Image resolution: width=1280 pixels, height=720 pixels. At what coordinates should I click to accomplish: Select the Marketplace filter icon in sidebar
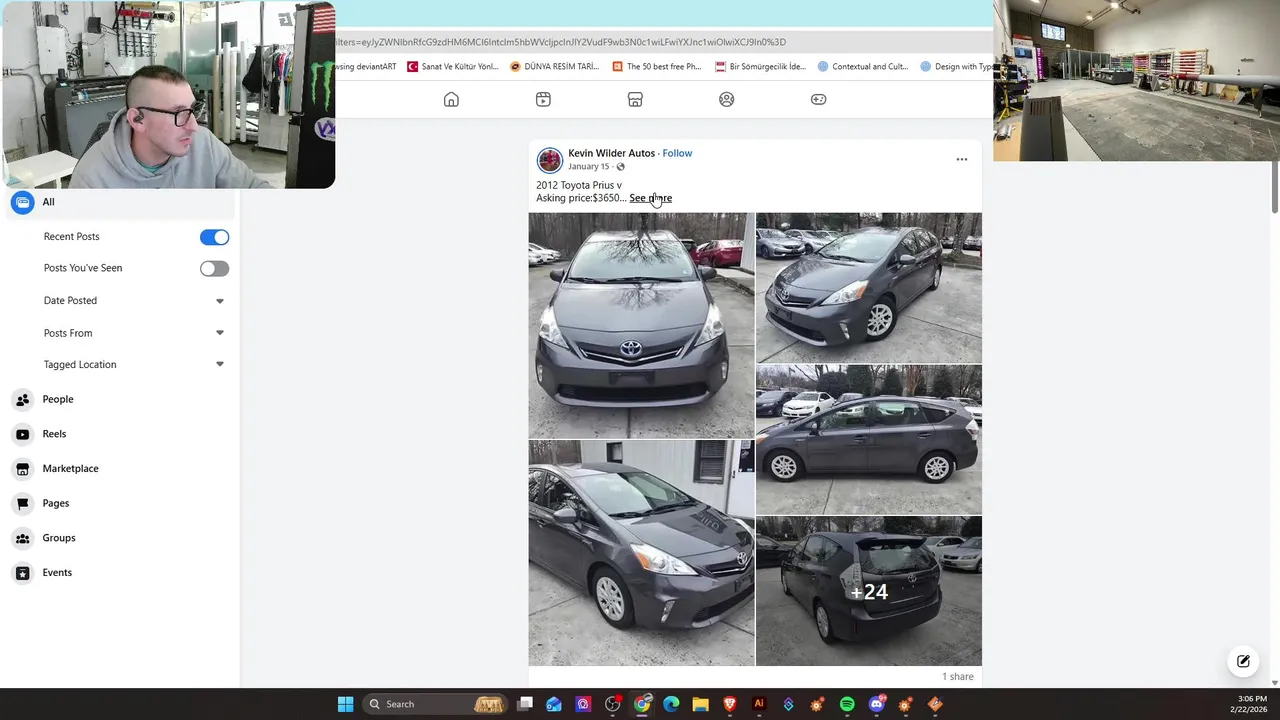click(x=23, y=469)
